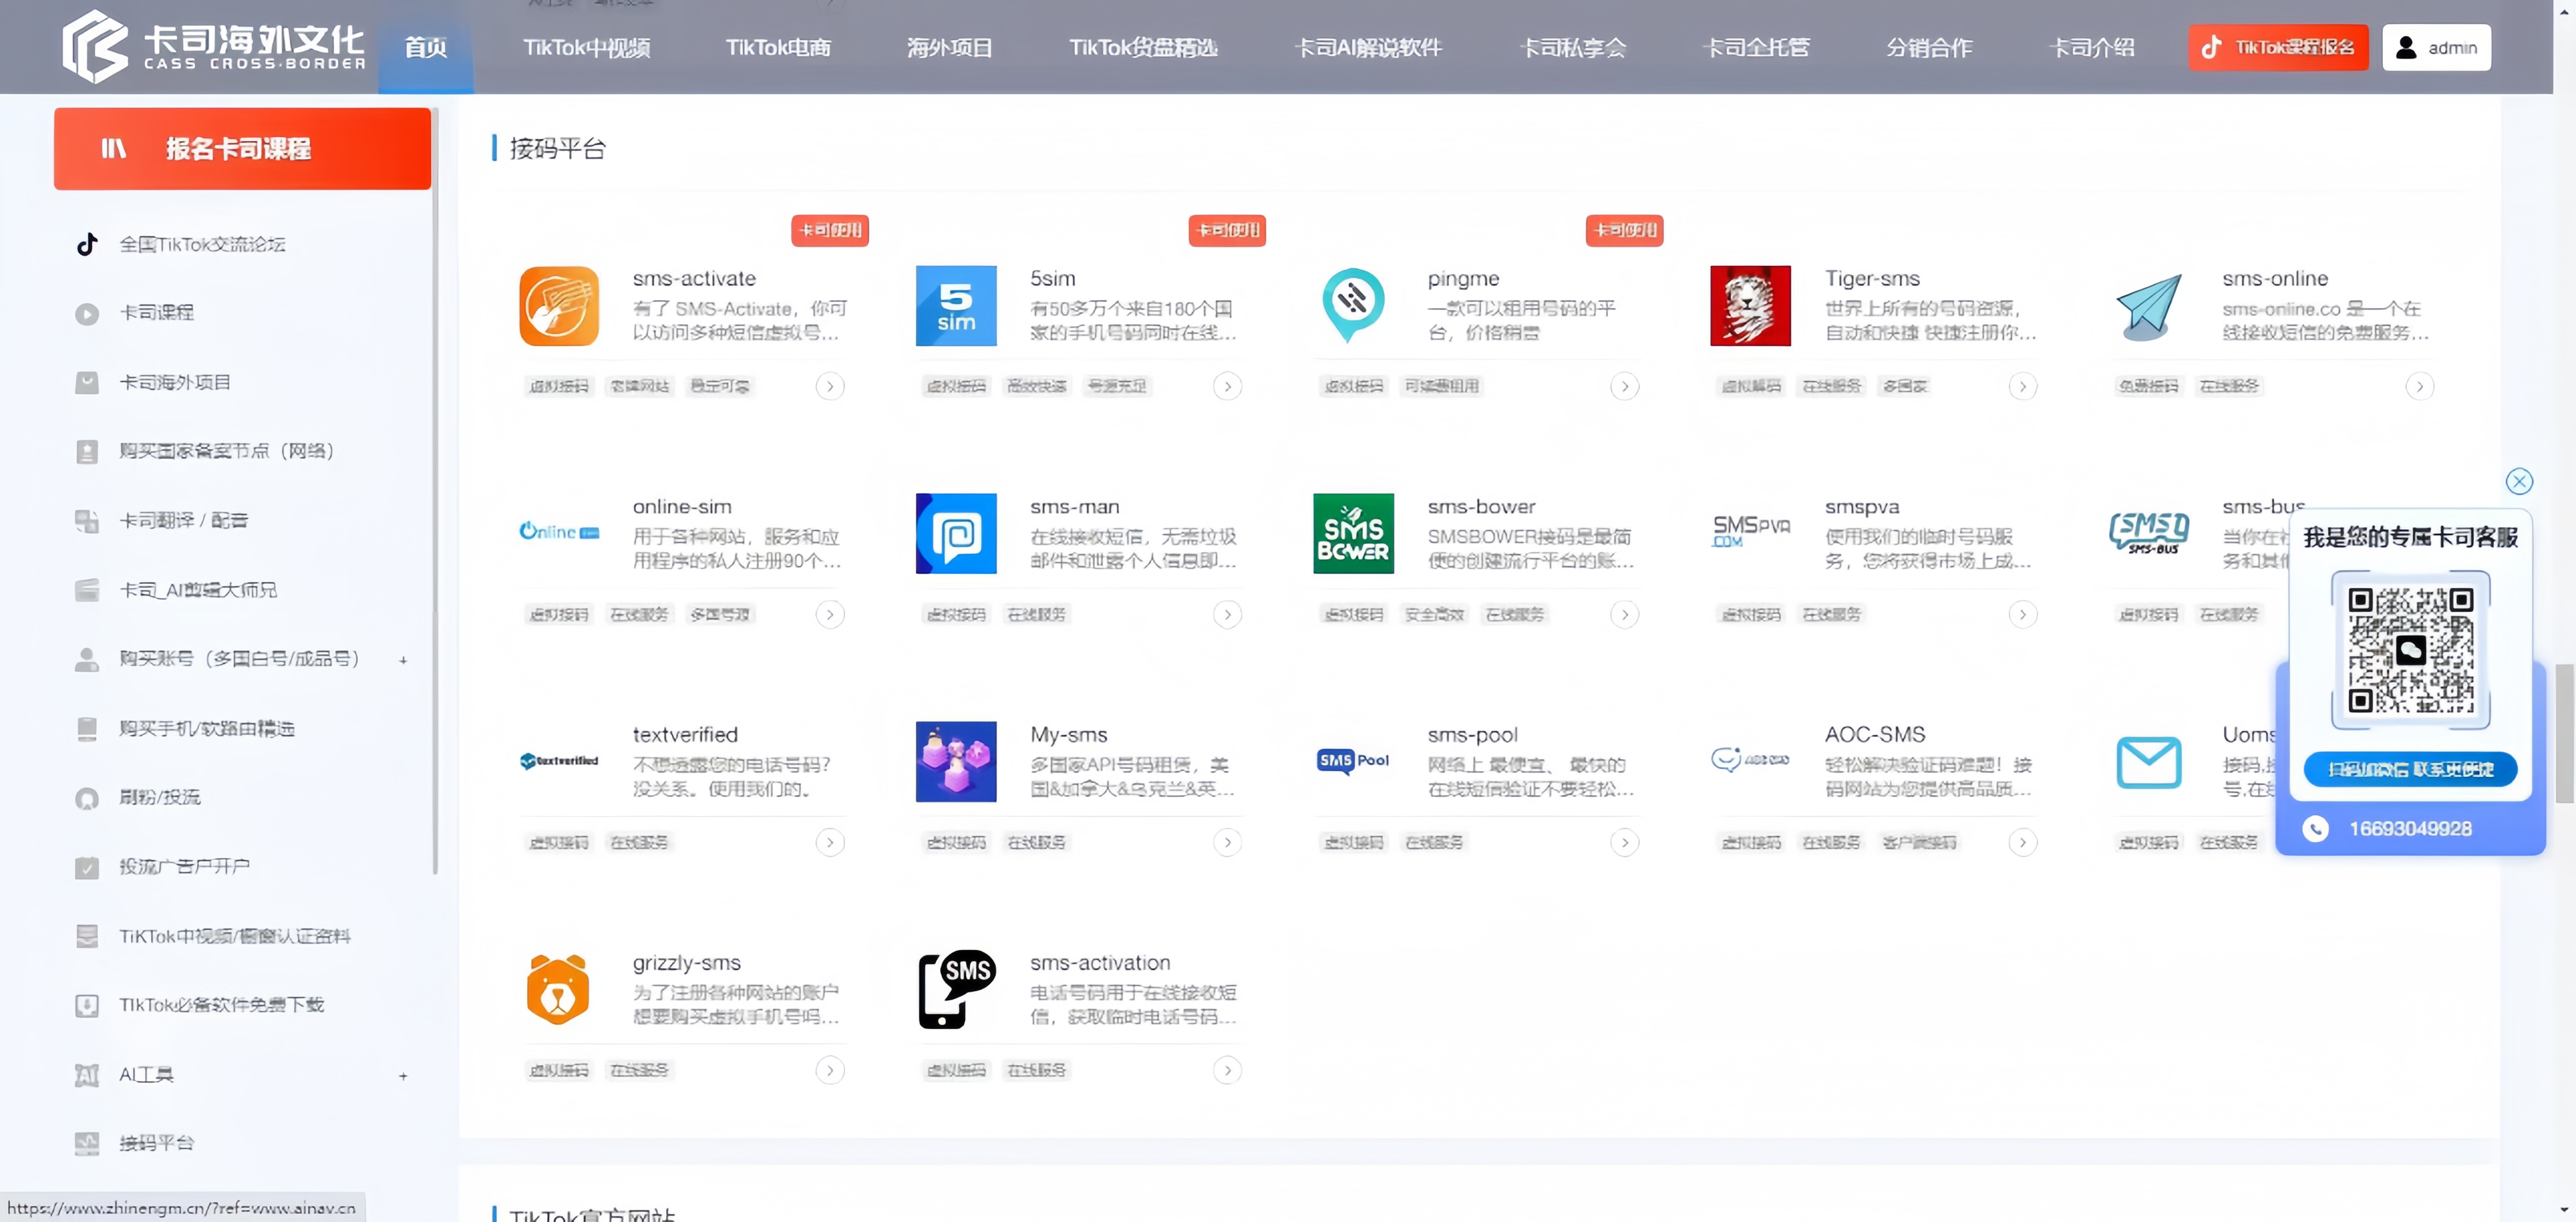Click the smspva title text
This screenshot has height=1222, width=2576.
(1861, 507)
